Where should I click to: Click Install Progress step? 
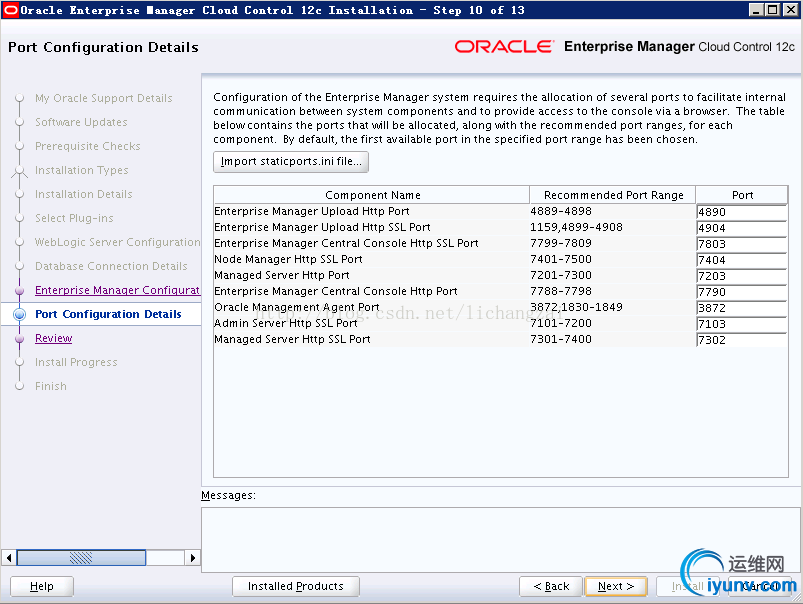click(x=76, y=362)
